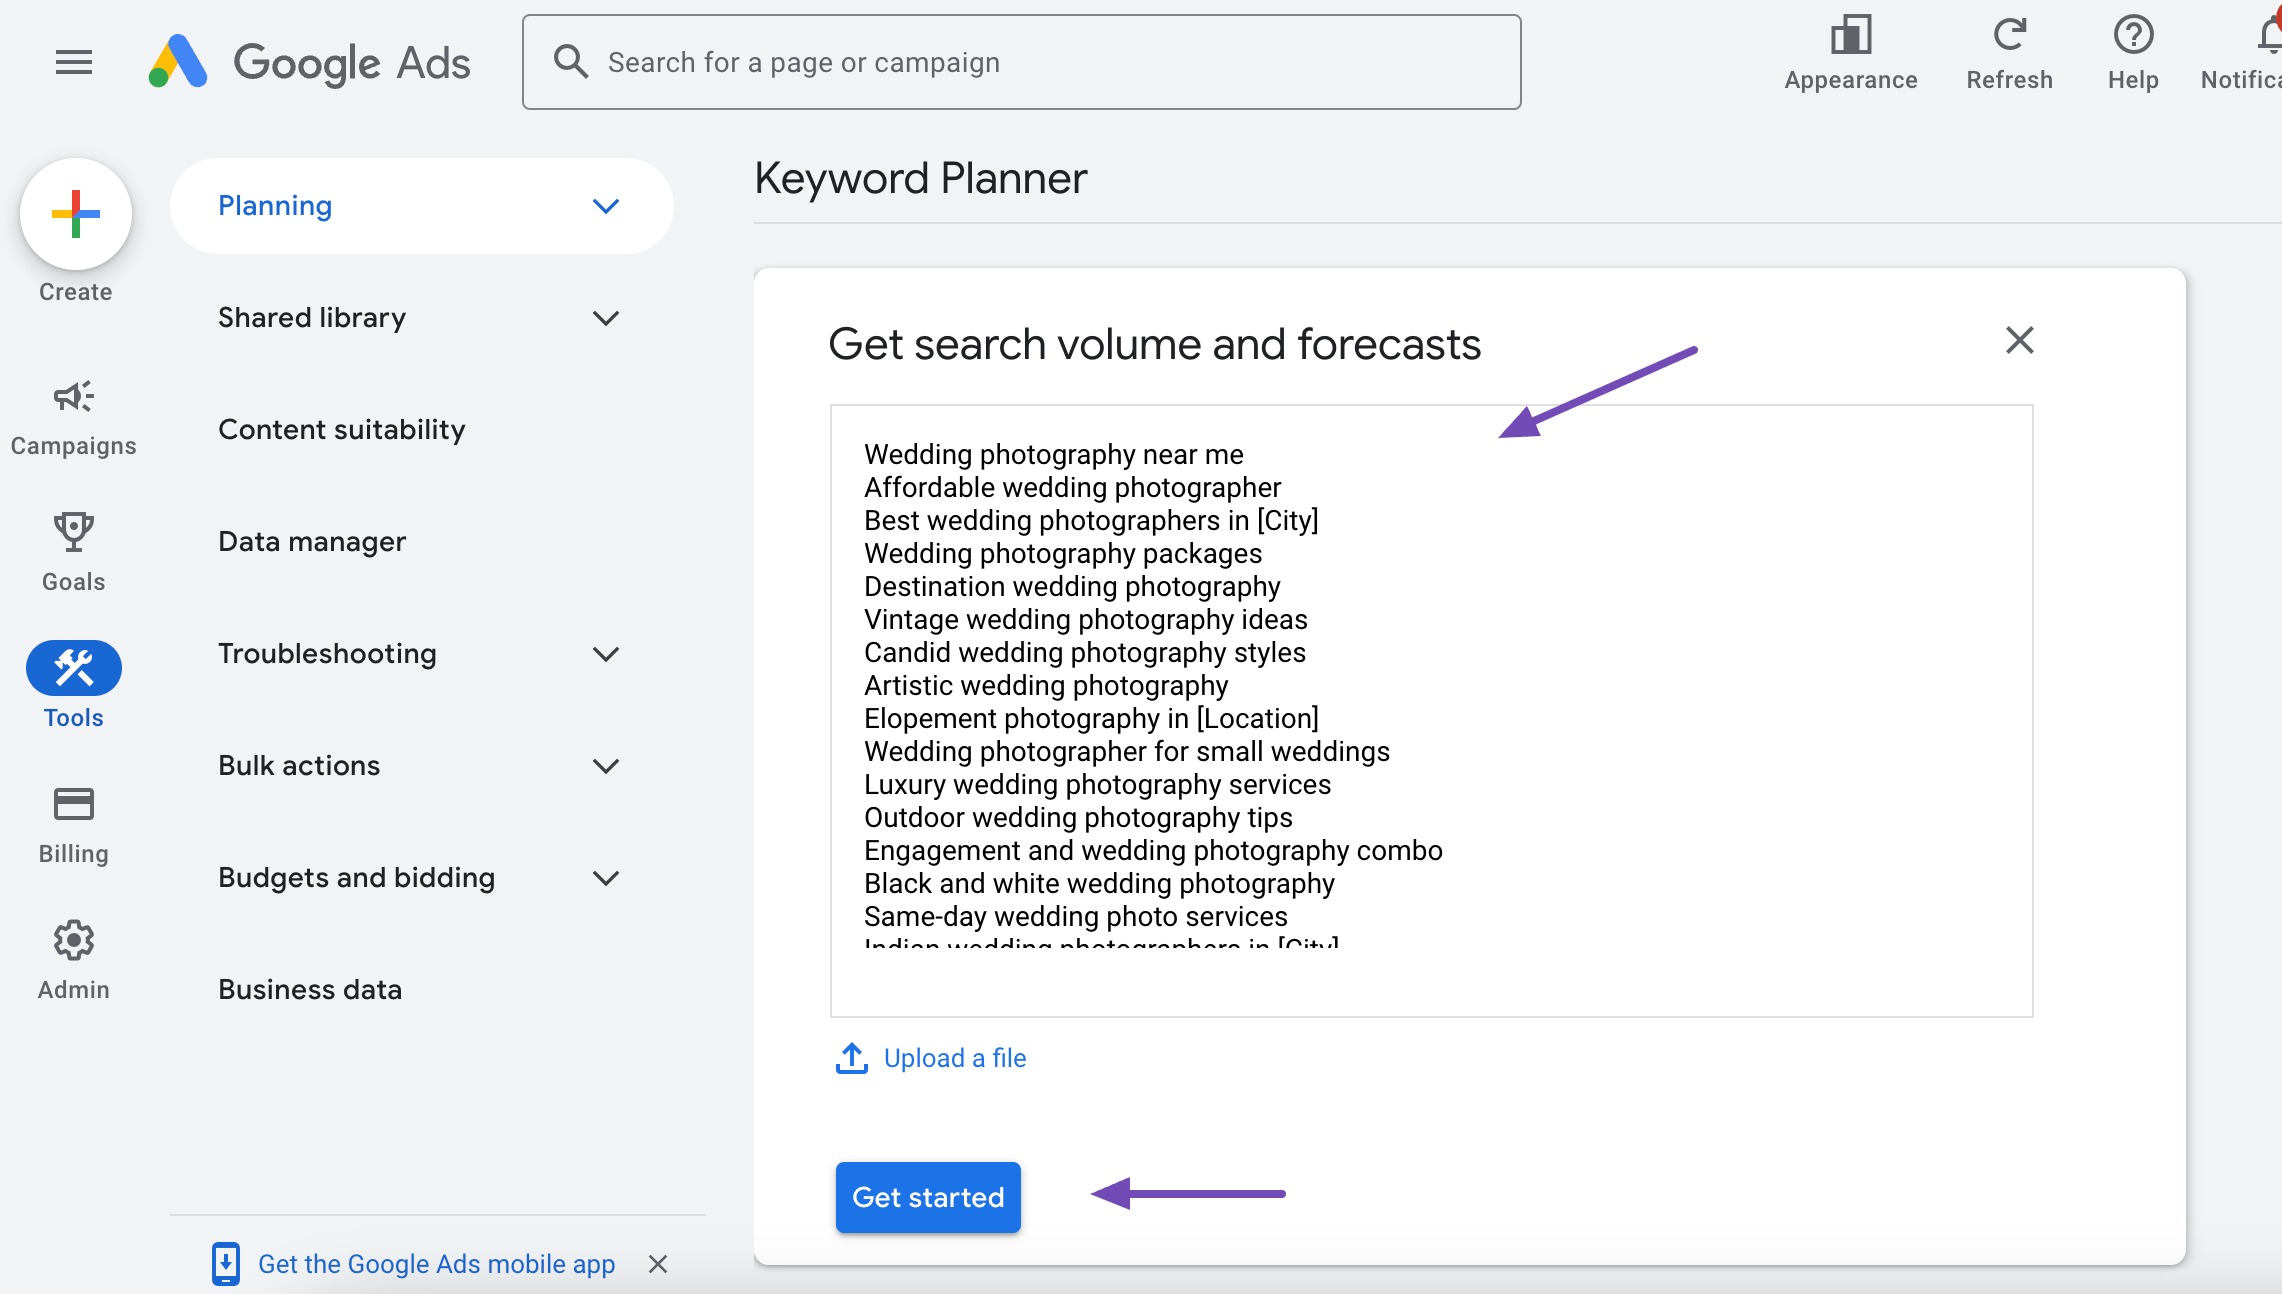Click the 'Get search volume and forecasts' title
The image size is (2282, 1294).
1155,345
